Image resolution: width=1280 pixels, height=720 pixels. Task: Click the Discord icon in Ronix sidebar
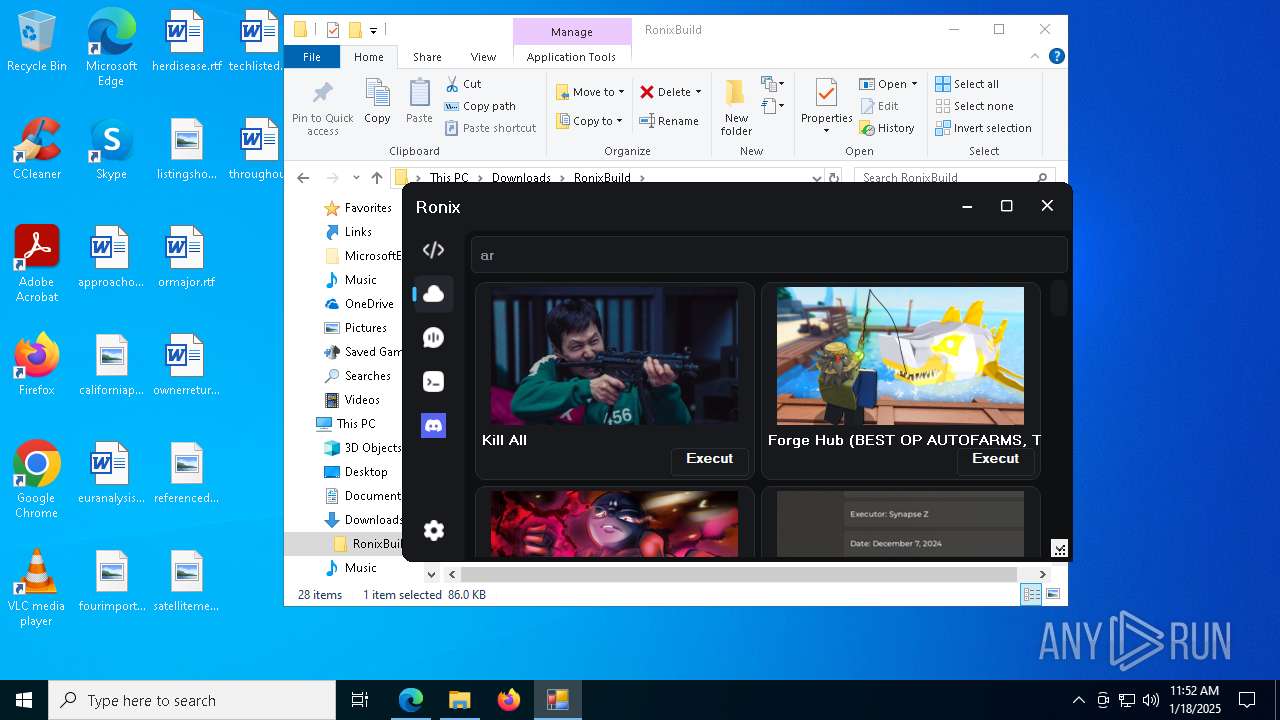pyautogui.click(x=433, y=426)
